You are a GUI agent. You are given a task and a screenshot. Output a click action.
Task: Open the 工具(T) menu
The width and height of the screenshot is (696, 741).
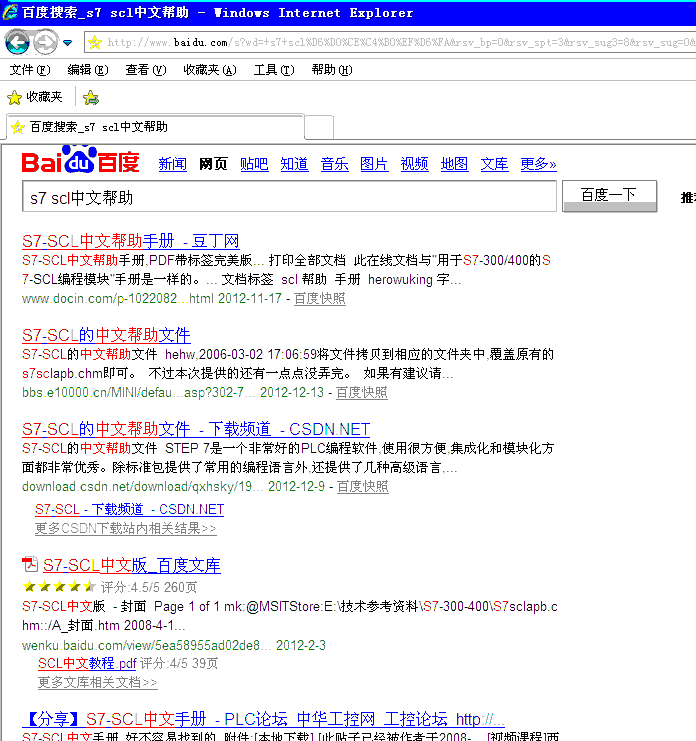(x=274, y=70)
